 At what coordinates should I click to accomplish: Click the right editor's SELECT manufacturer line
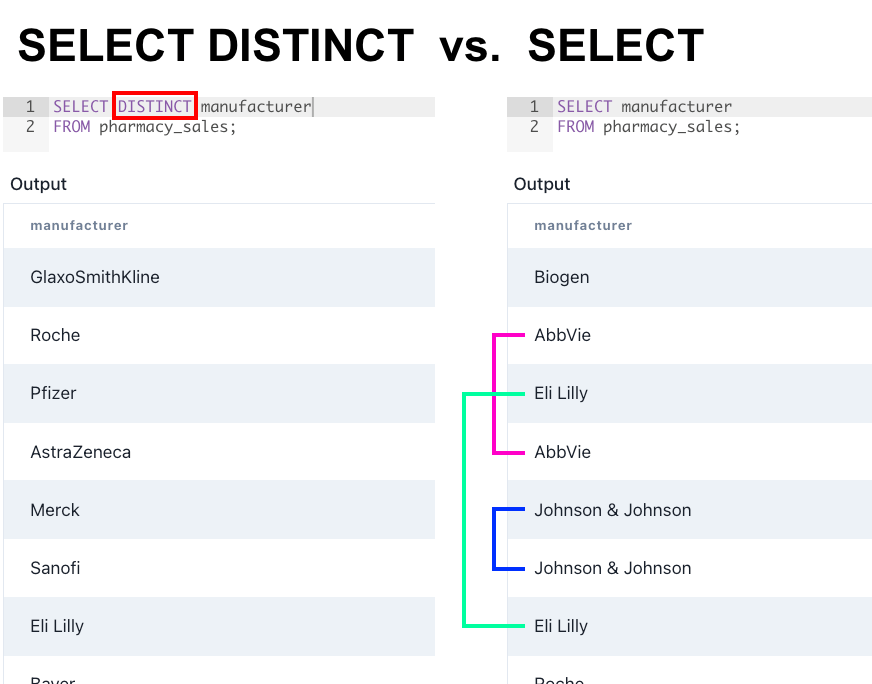[644, 106]
